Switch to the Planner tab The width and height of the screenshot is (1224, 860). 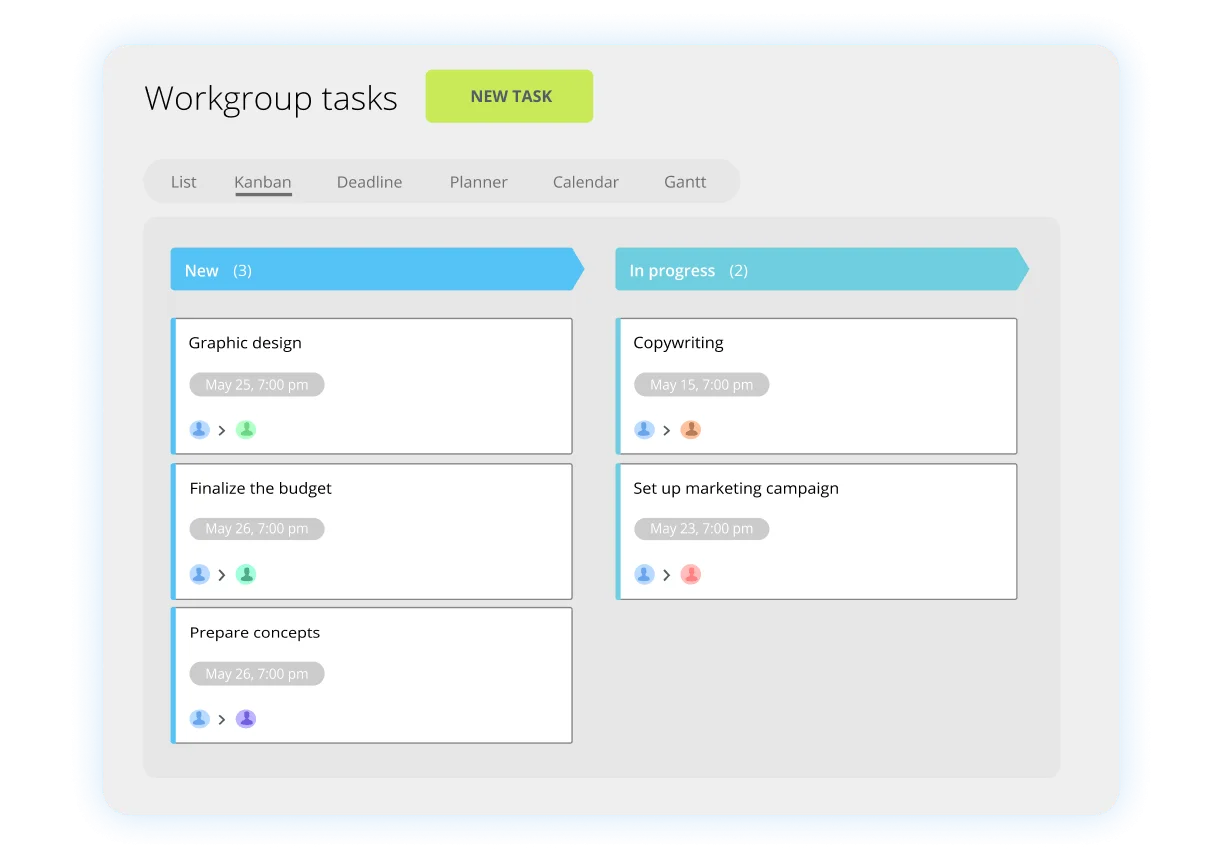478,182
